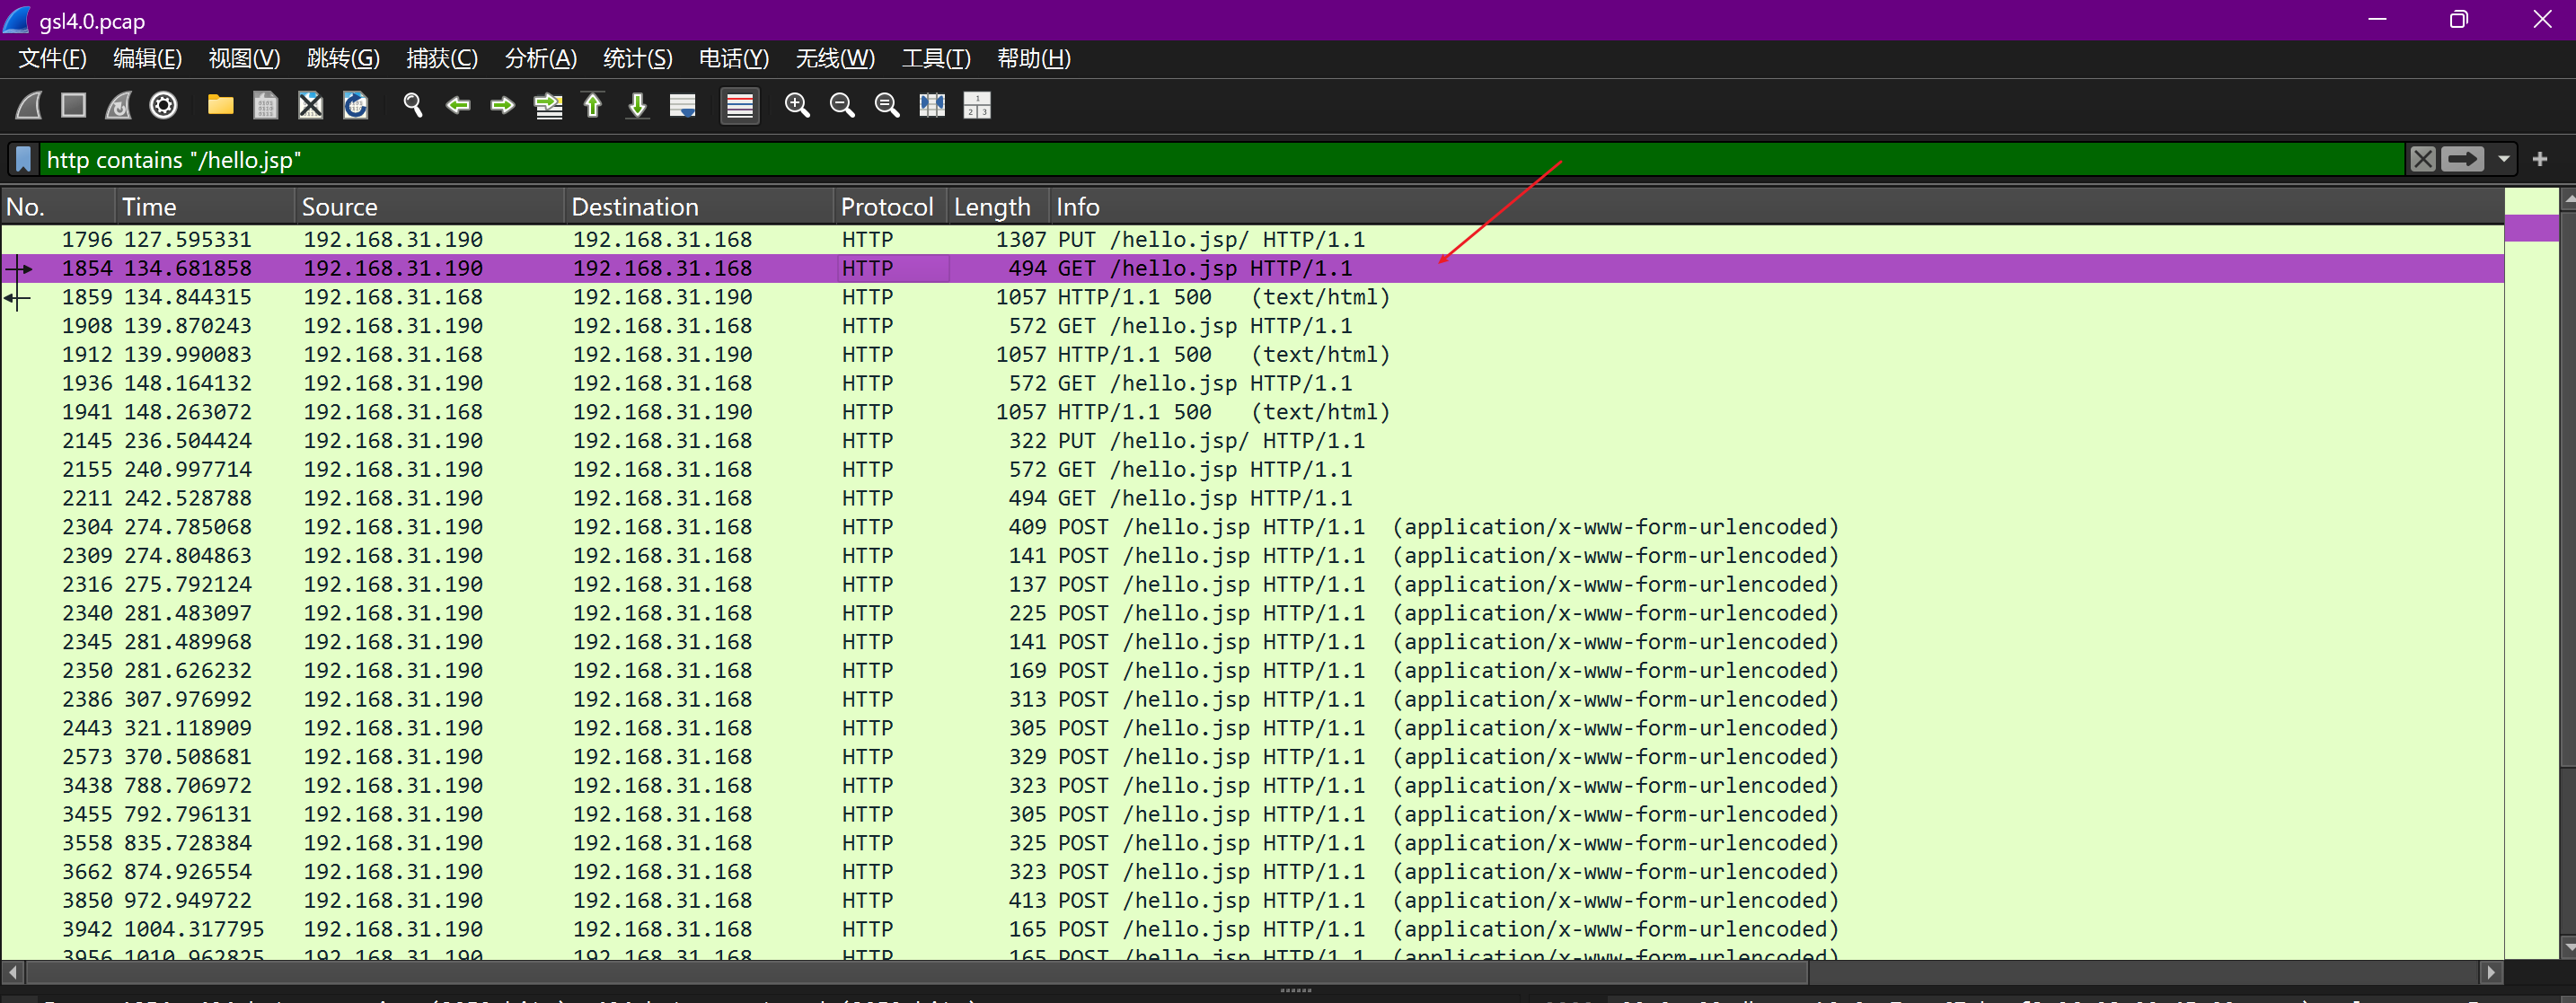Click the capture options gear icon

coord(163,105)
